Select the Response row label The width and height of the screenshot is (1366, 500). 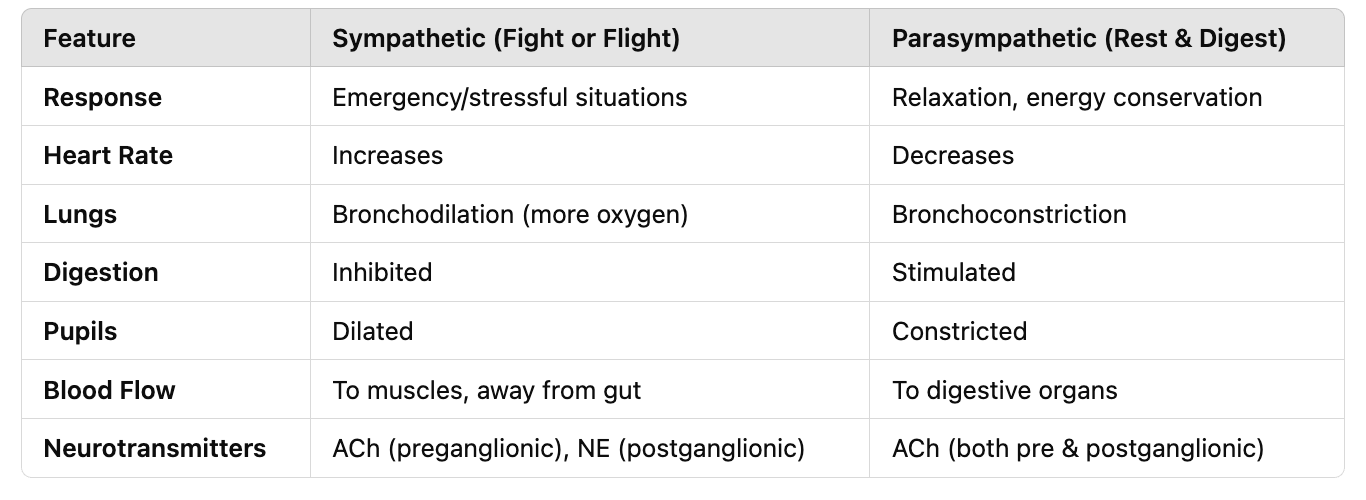click(x=103, y=98)
